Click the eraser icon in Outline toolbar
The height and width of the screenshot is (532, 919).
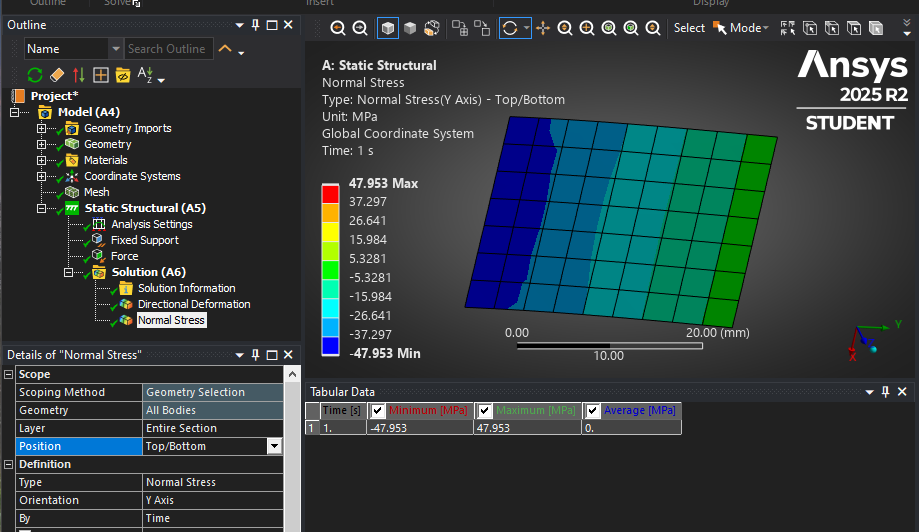[x=57, y=75]
